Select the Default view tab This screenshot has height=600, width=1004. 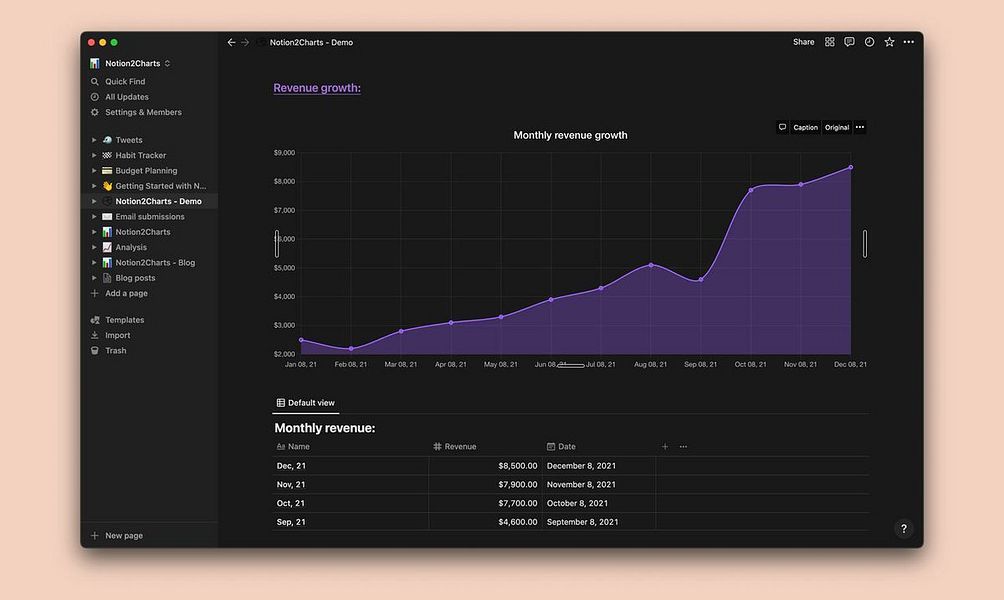(305, 402)
